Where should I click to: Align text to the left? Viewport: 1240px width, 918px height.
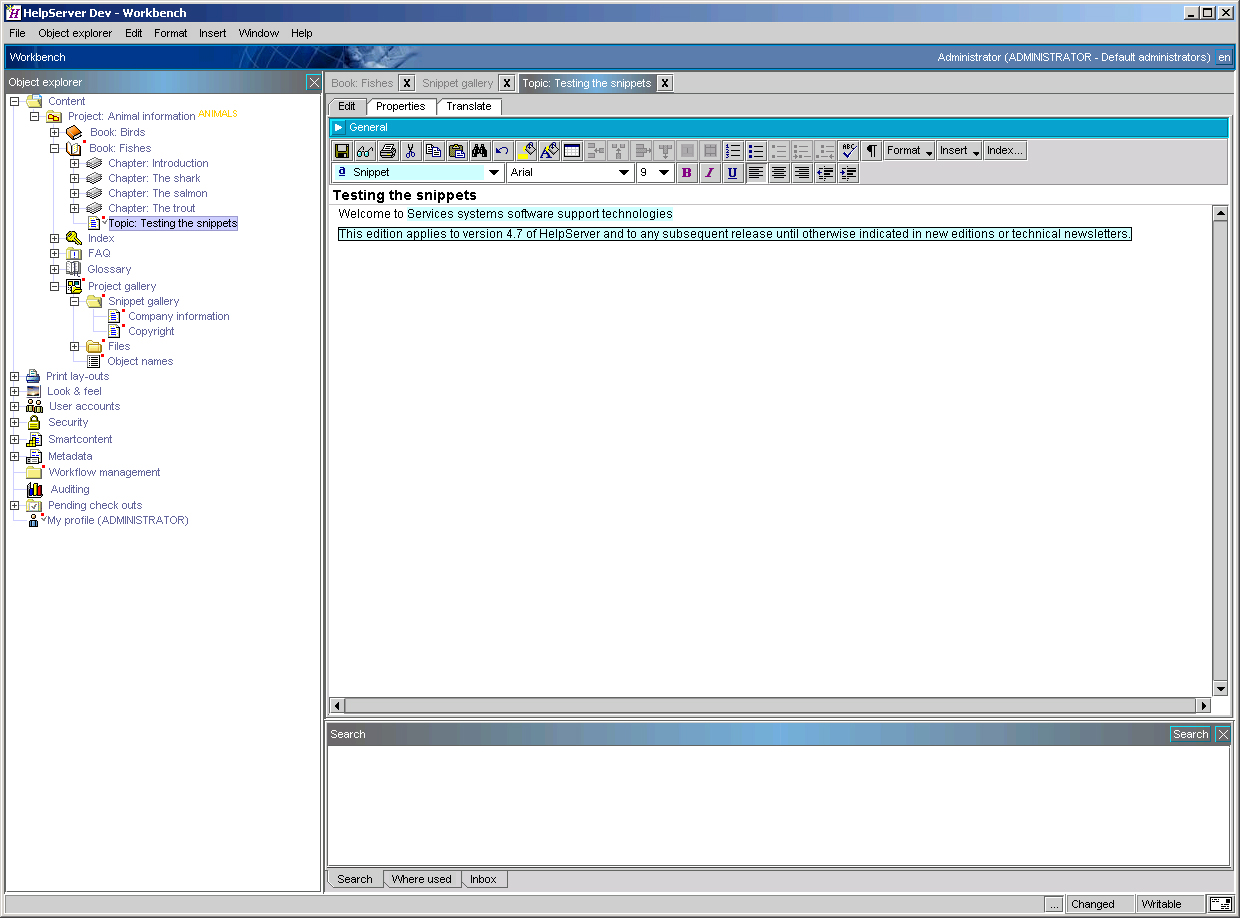click(756, 173)
